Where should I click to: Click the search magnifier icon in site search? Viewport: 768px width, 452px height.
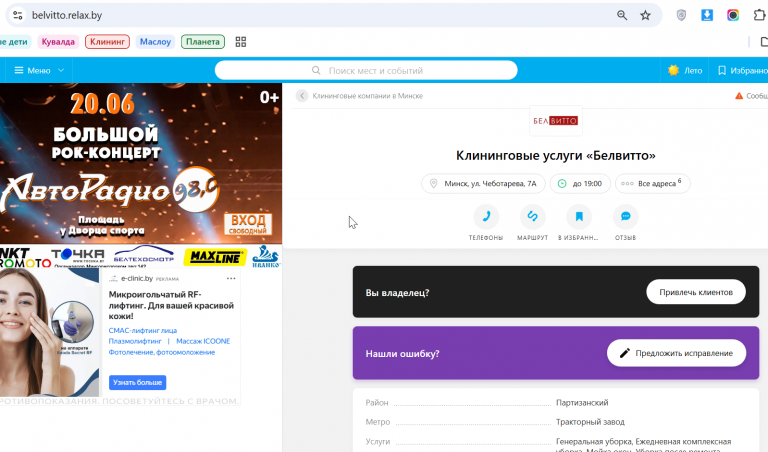click(x=316, y=71)
